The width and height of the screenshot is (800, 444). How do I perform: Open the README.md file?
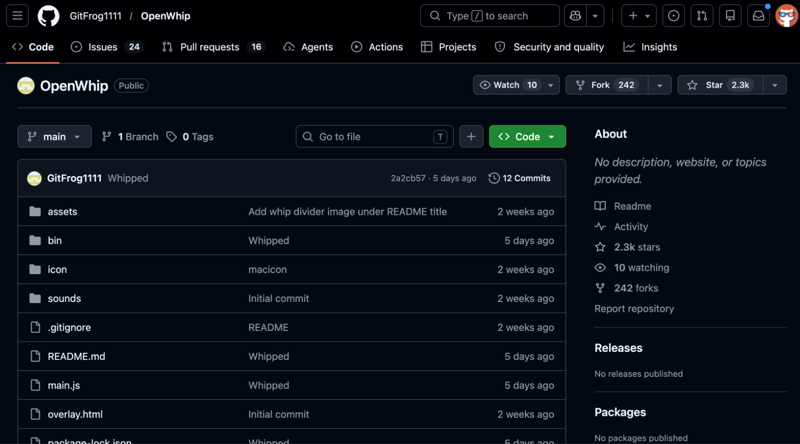pyautogui.click(x=77, y=356)
